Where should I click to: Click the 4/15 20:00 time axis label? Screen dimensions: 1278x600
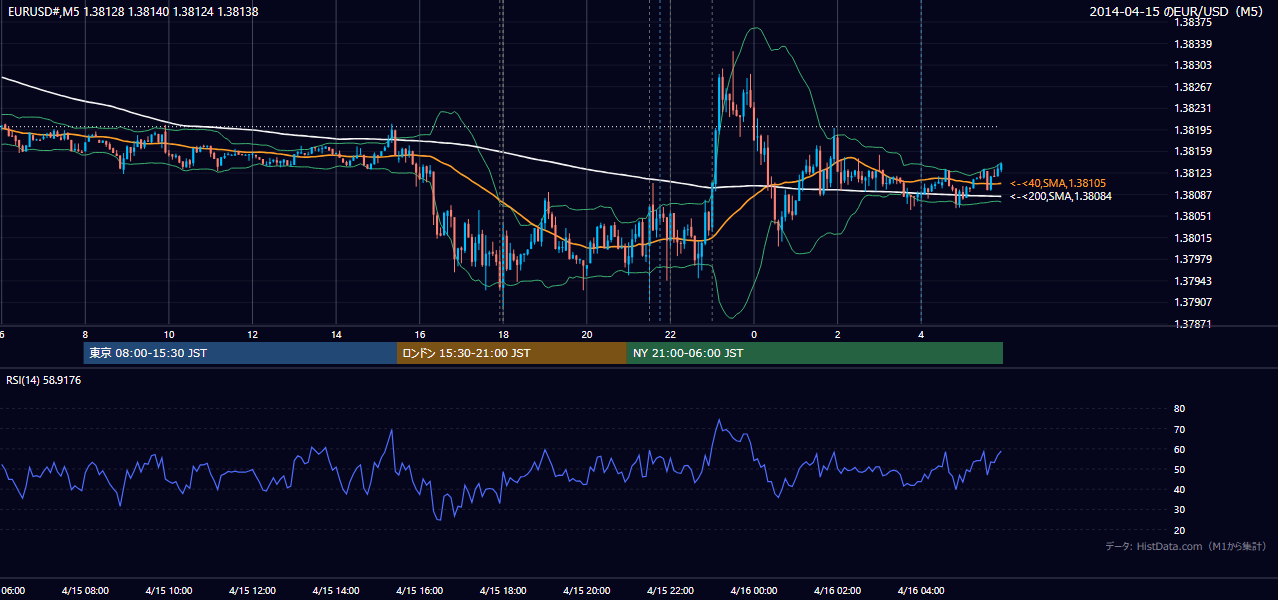(x=587, y=591)
